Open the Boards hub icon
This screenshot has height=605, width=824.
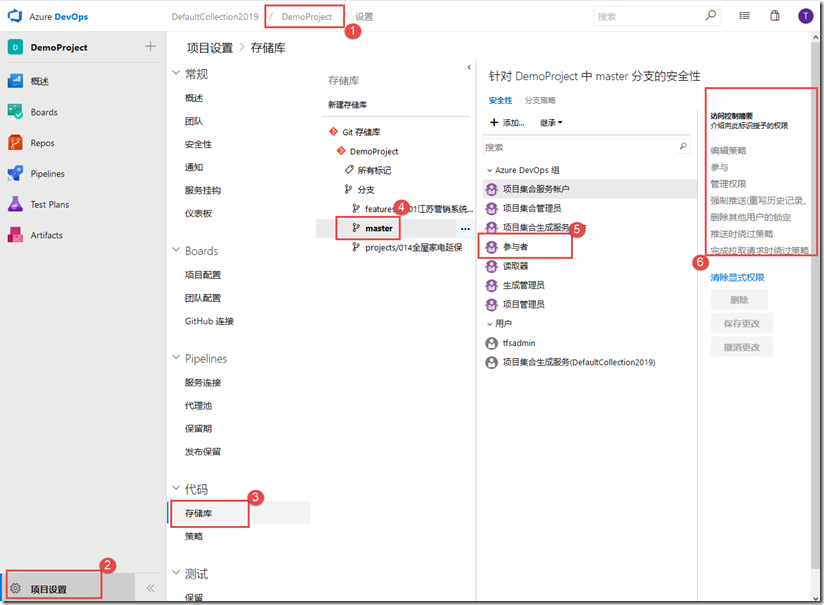(x=15, y=112)
